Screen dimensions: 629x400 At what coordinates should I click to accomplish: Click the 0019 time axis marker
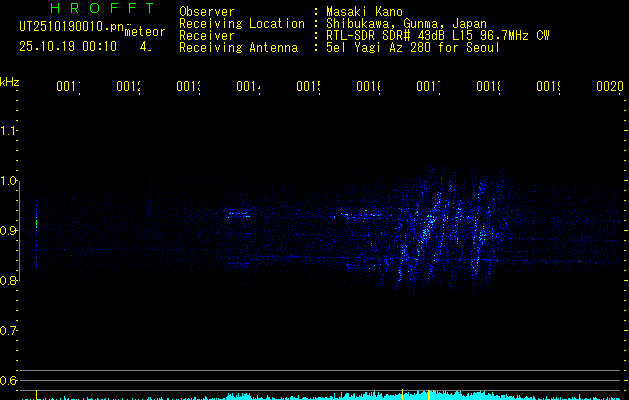[x=549, y=86]
